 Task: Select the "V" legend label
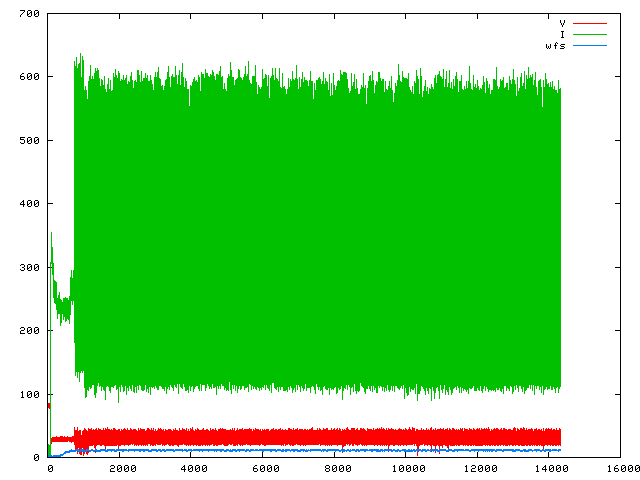563,22
